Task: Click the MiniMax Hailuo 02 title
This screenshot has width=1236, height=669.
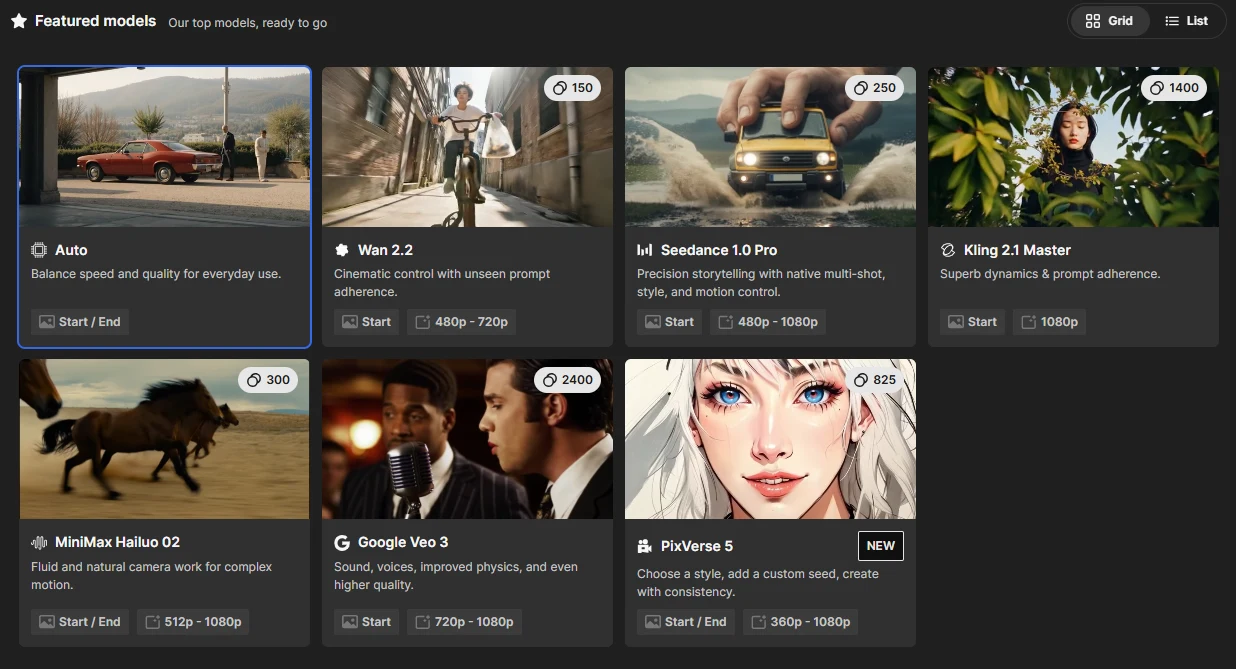Action: 117,542
